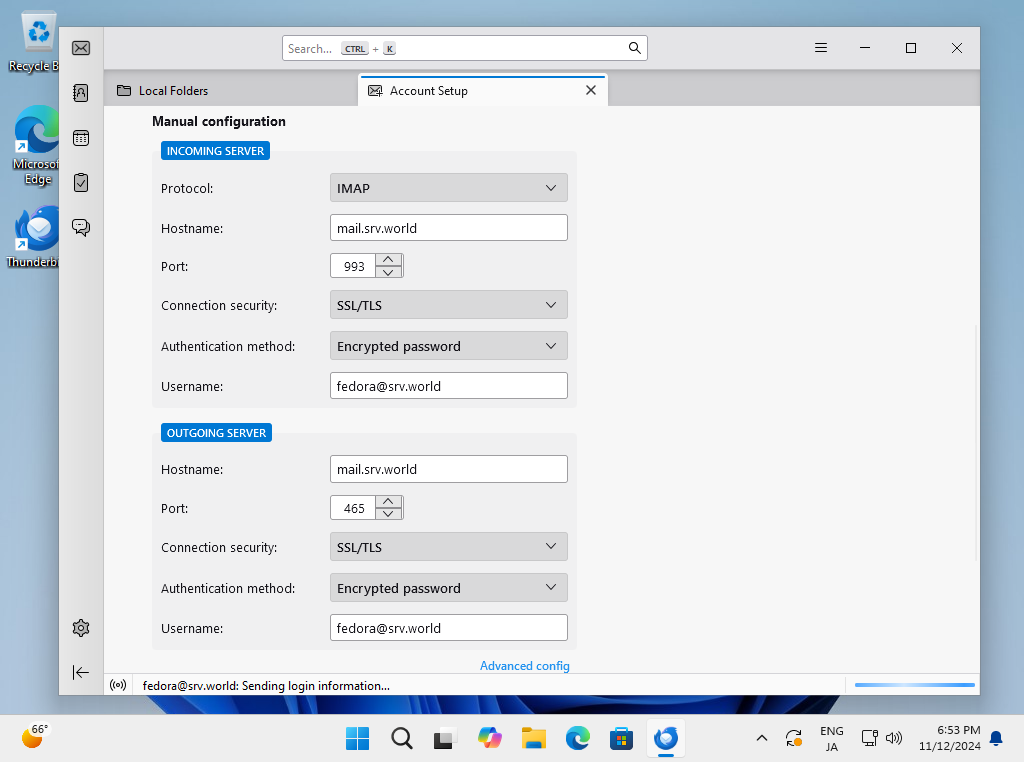Open the outgoing Authentication method dropdown
1024x762 pixels.
(448, 587)
